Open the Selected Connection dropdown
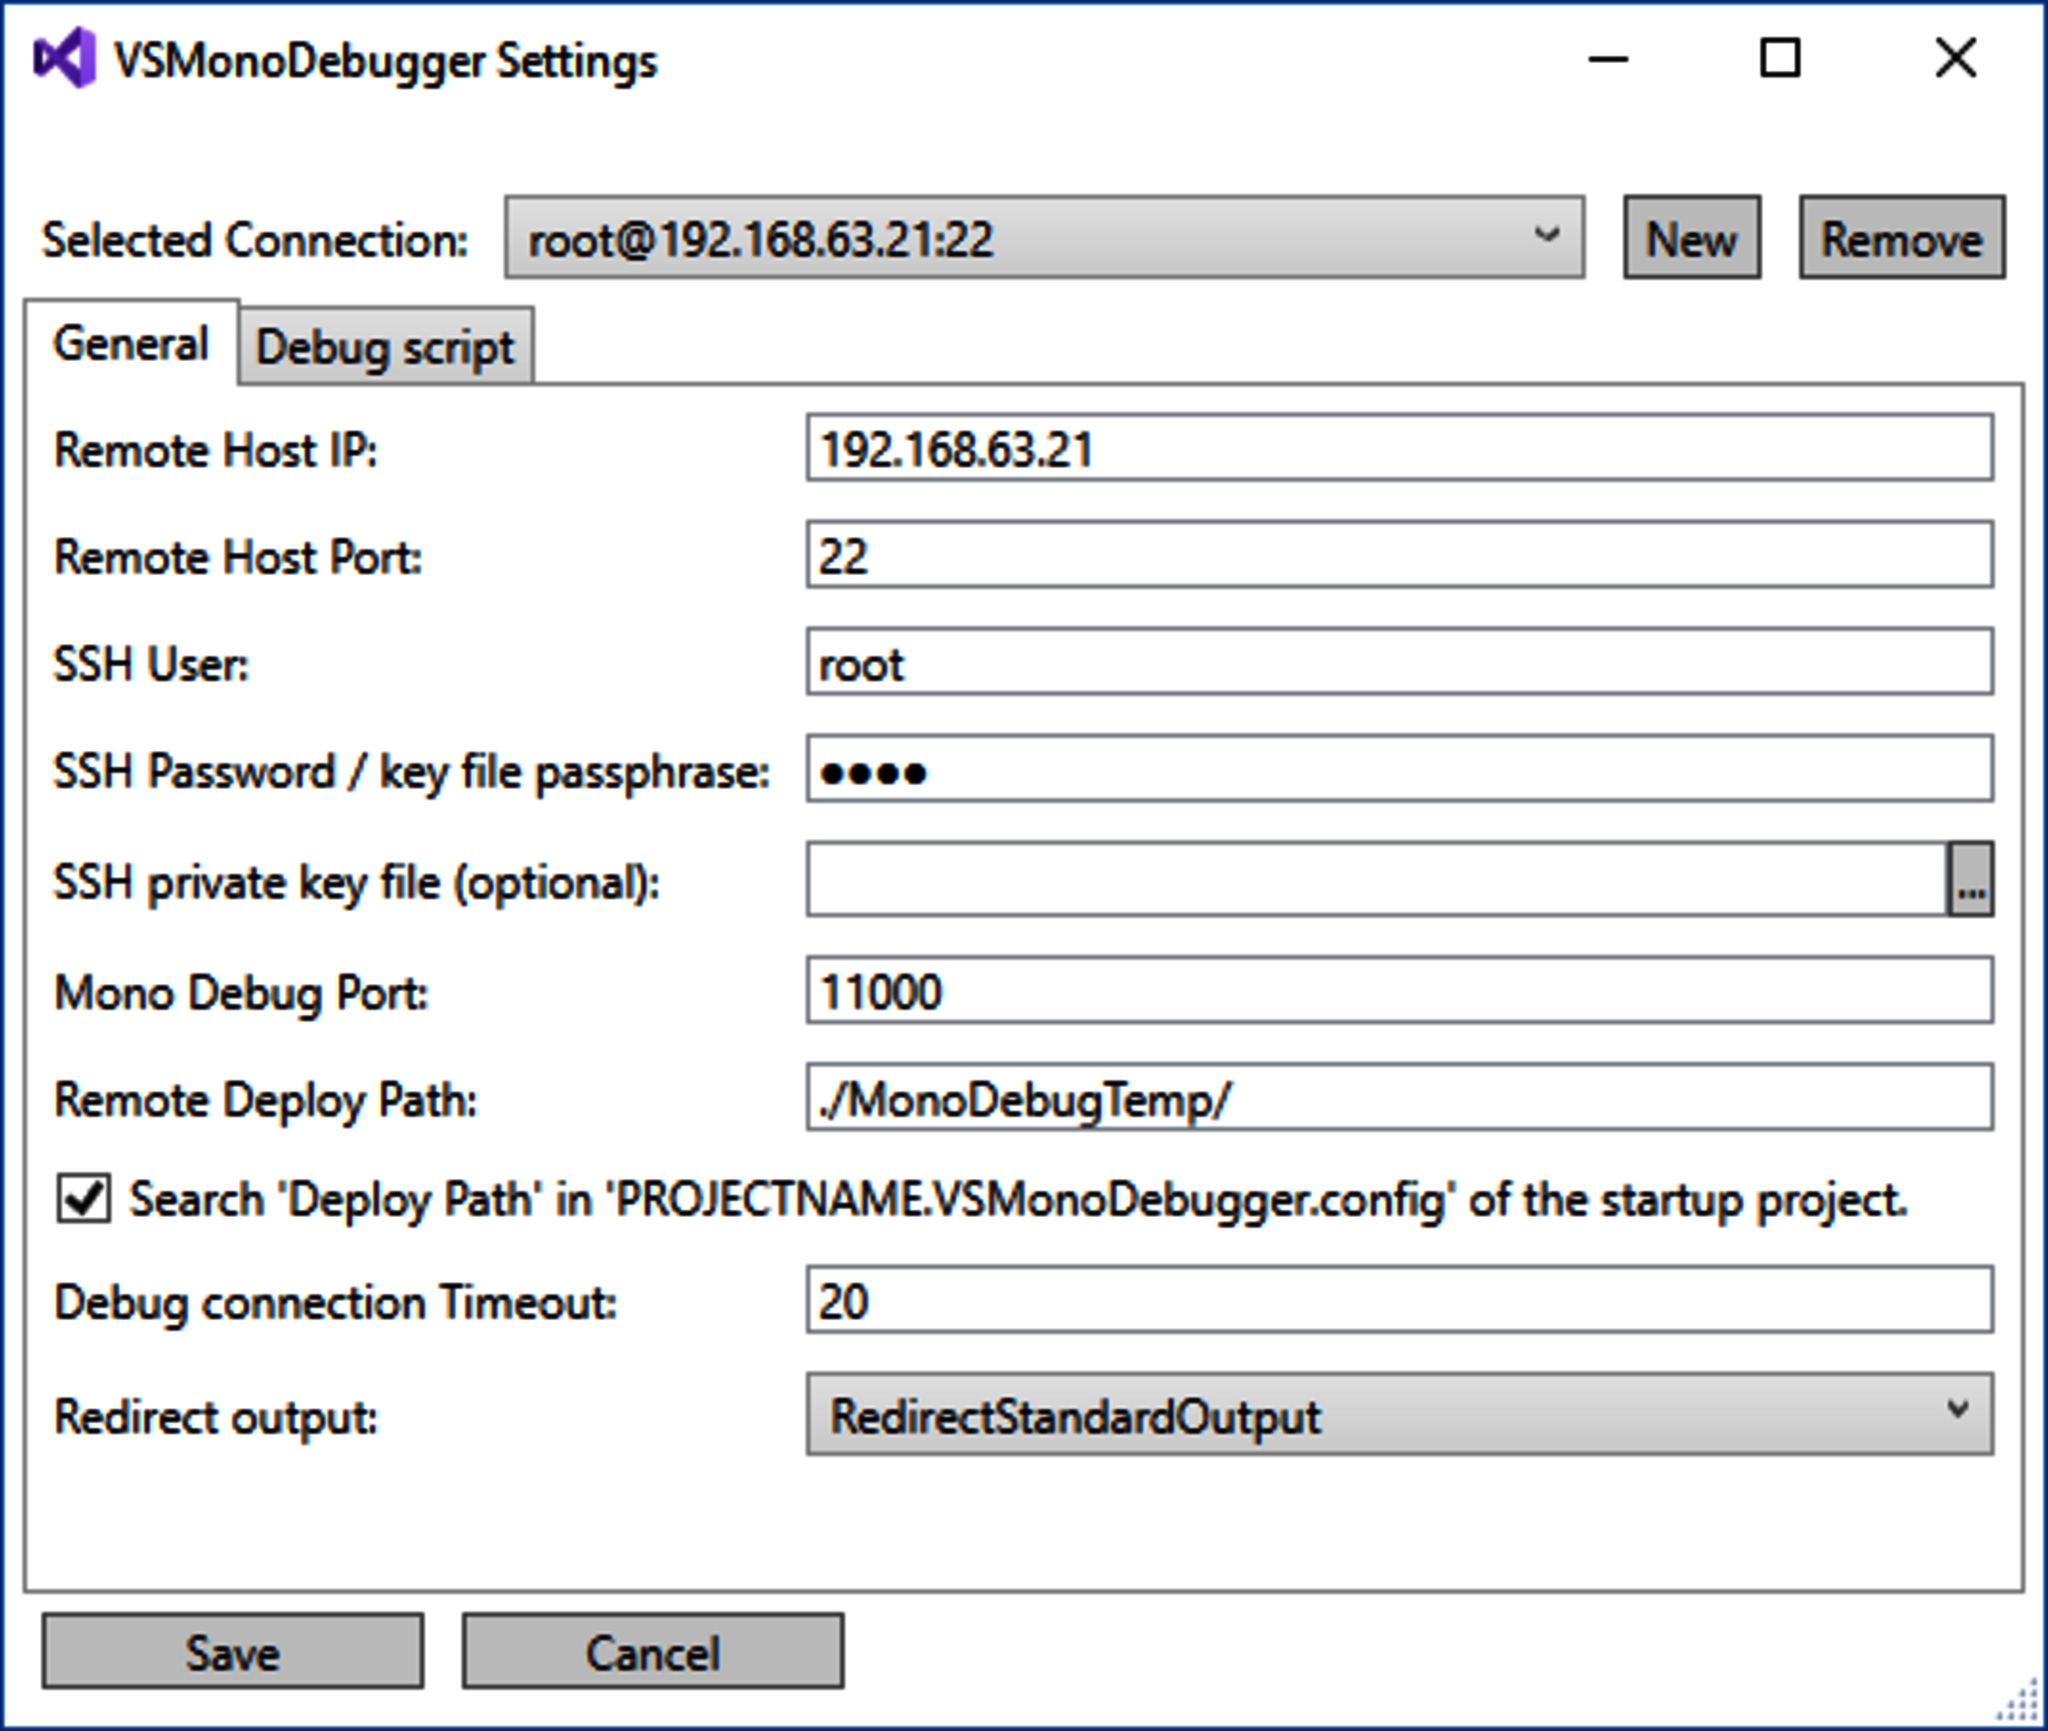Viewport: 2048px width, 1731px height. coord(1044,238)
